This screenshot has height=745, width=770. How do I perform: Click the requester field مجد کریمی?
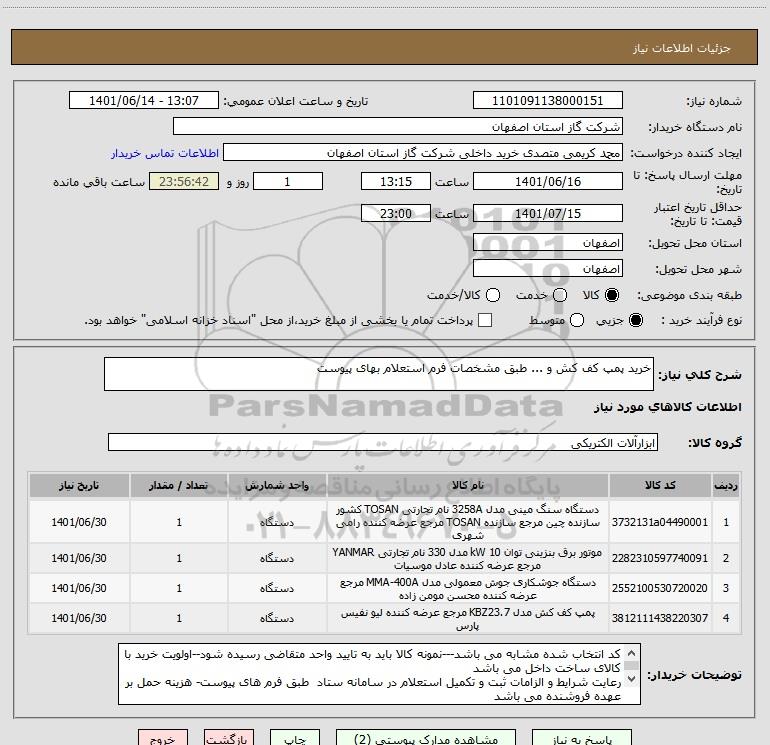(x=423, y=152)
